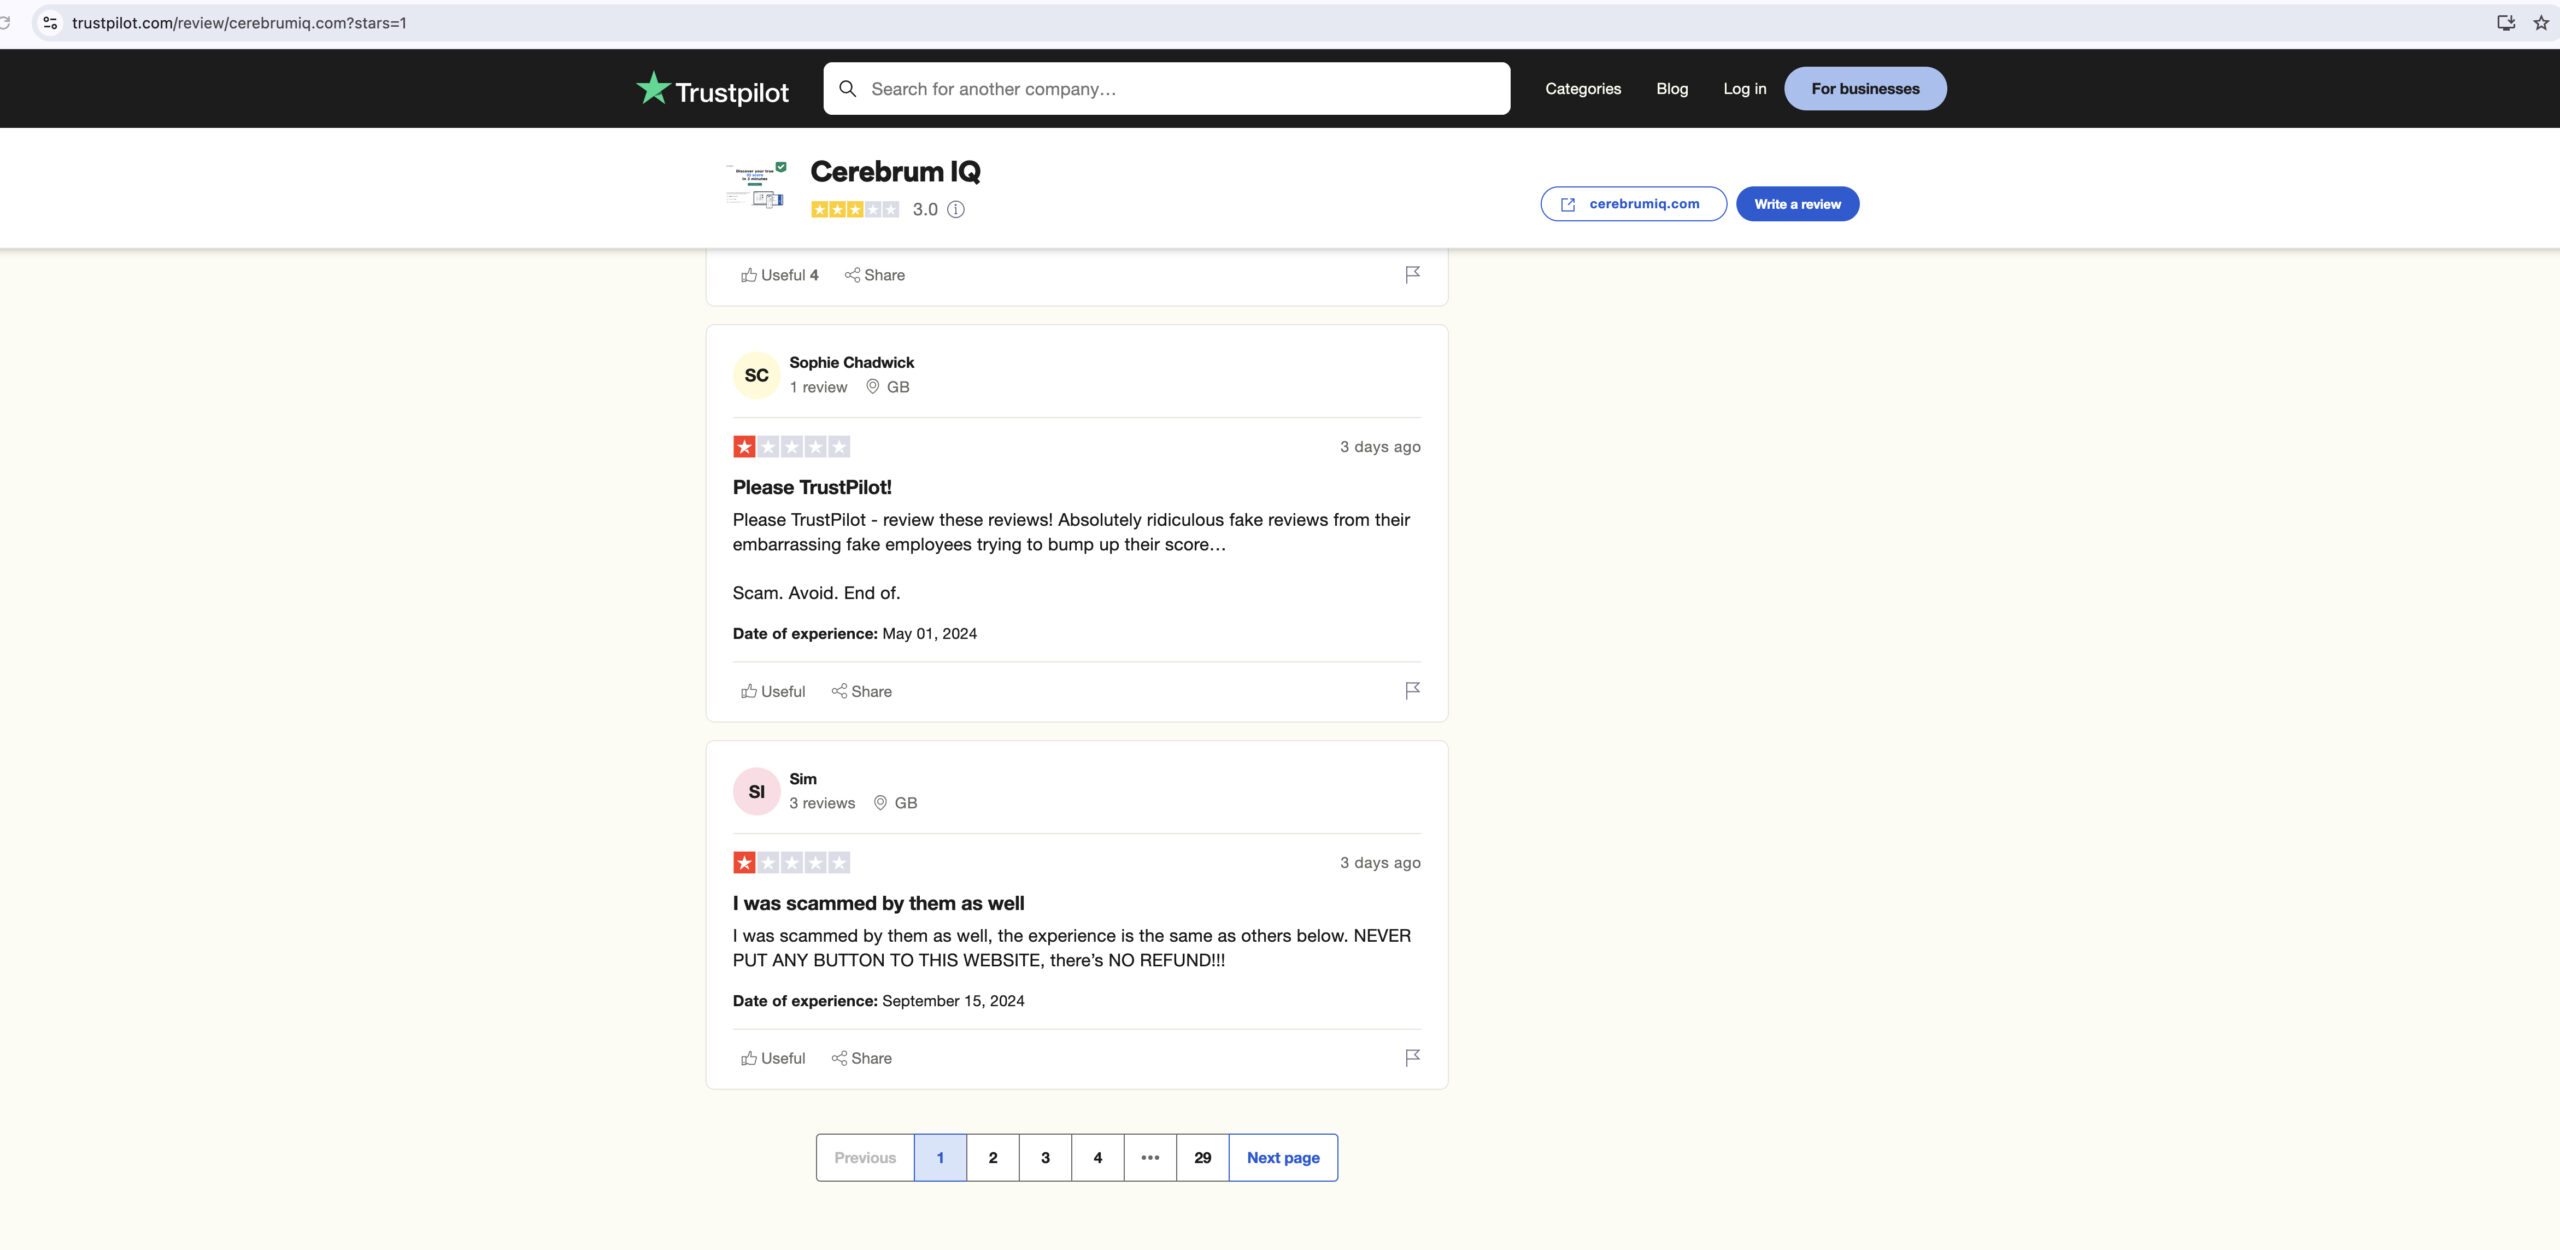This screenshot has width=2560, height=1250.
Task: Open the Categories menu
Action: [x=1583, y=89]
